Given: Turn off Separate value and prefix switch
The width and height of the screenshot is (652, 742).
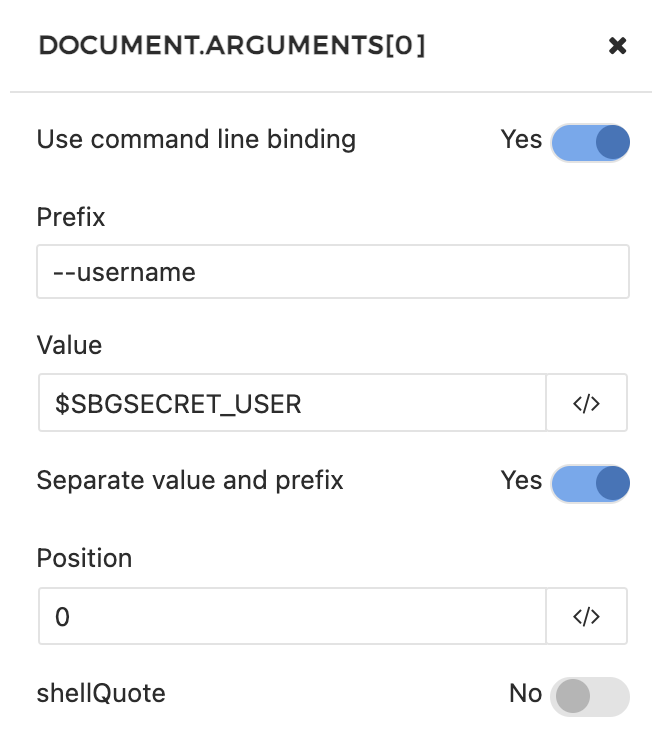Looking at the screenshot, I should coord(590,483).
